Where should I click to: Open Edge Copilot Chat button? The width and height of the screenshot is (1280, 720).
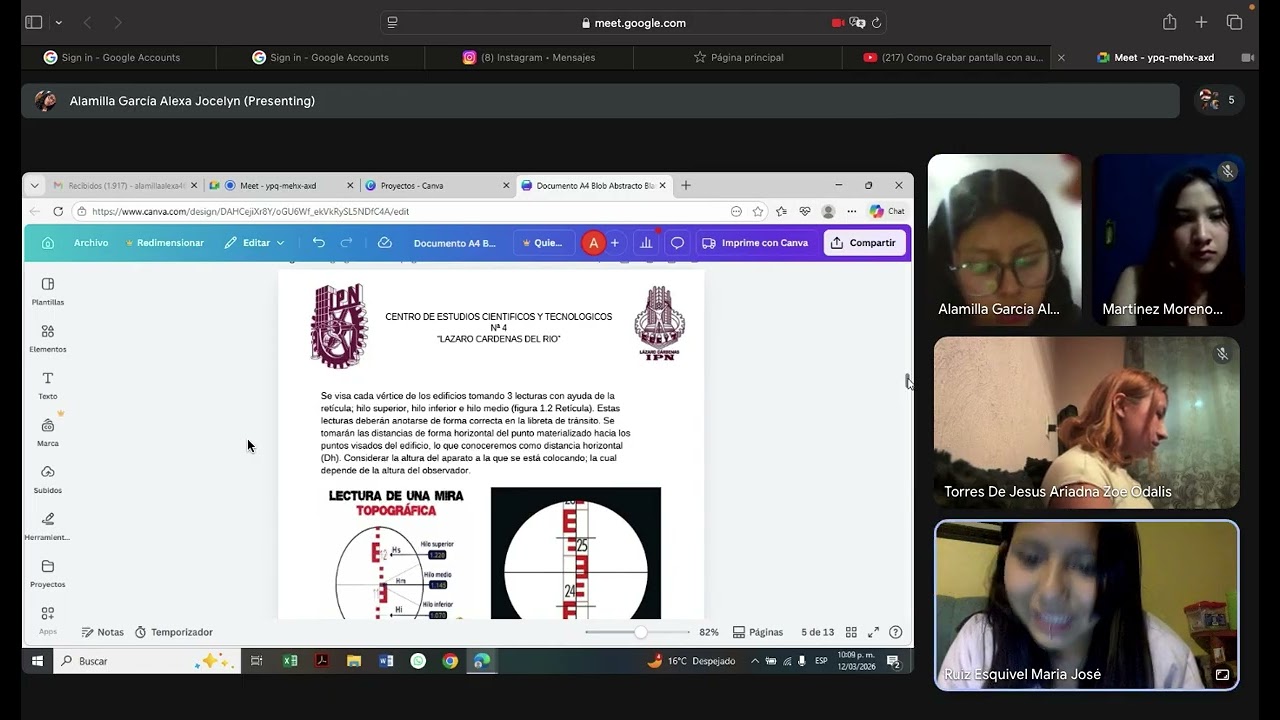coord(887,211)
